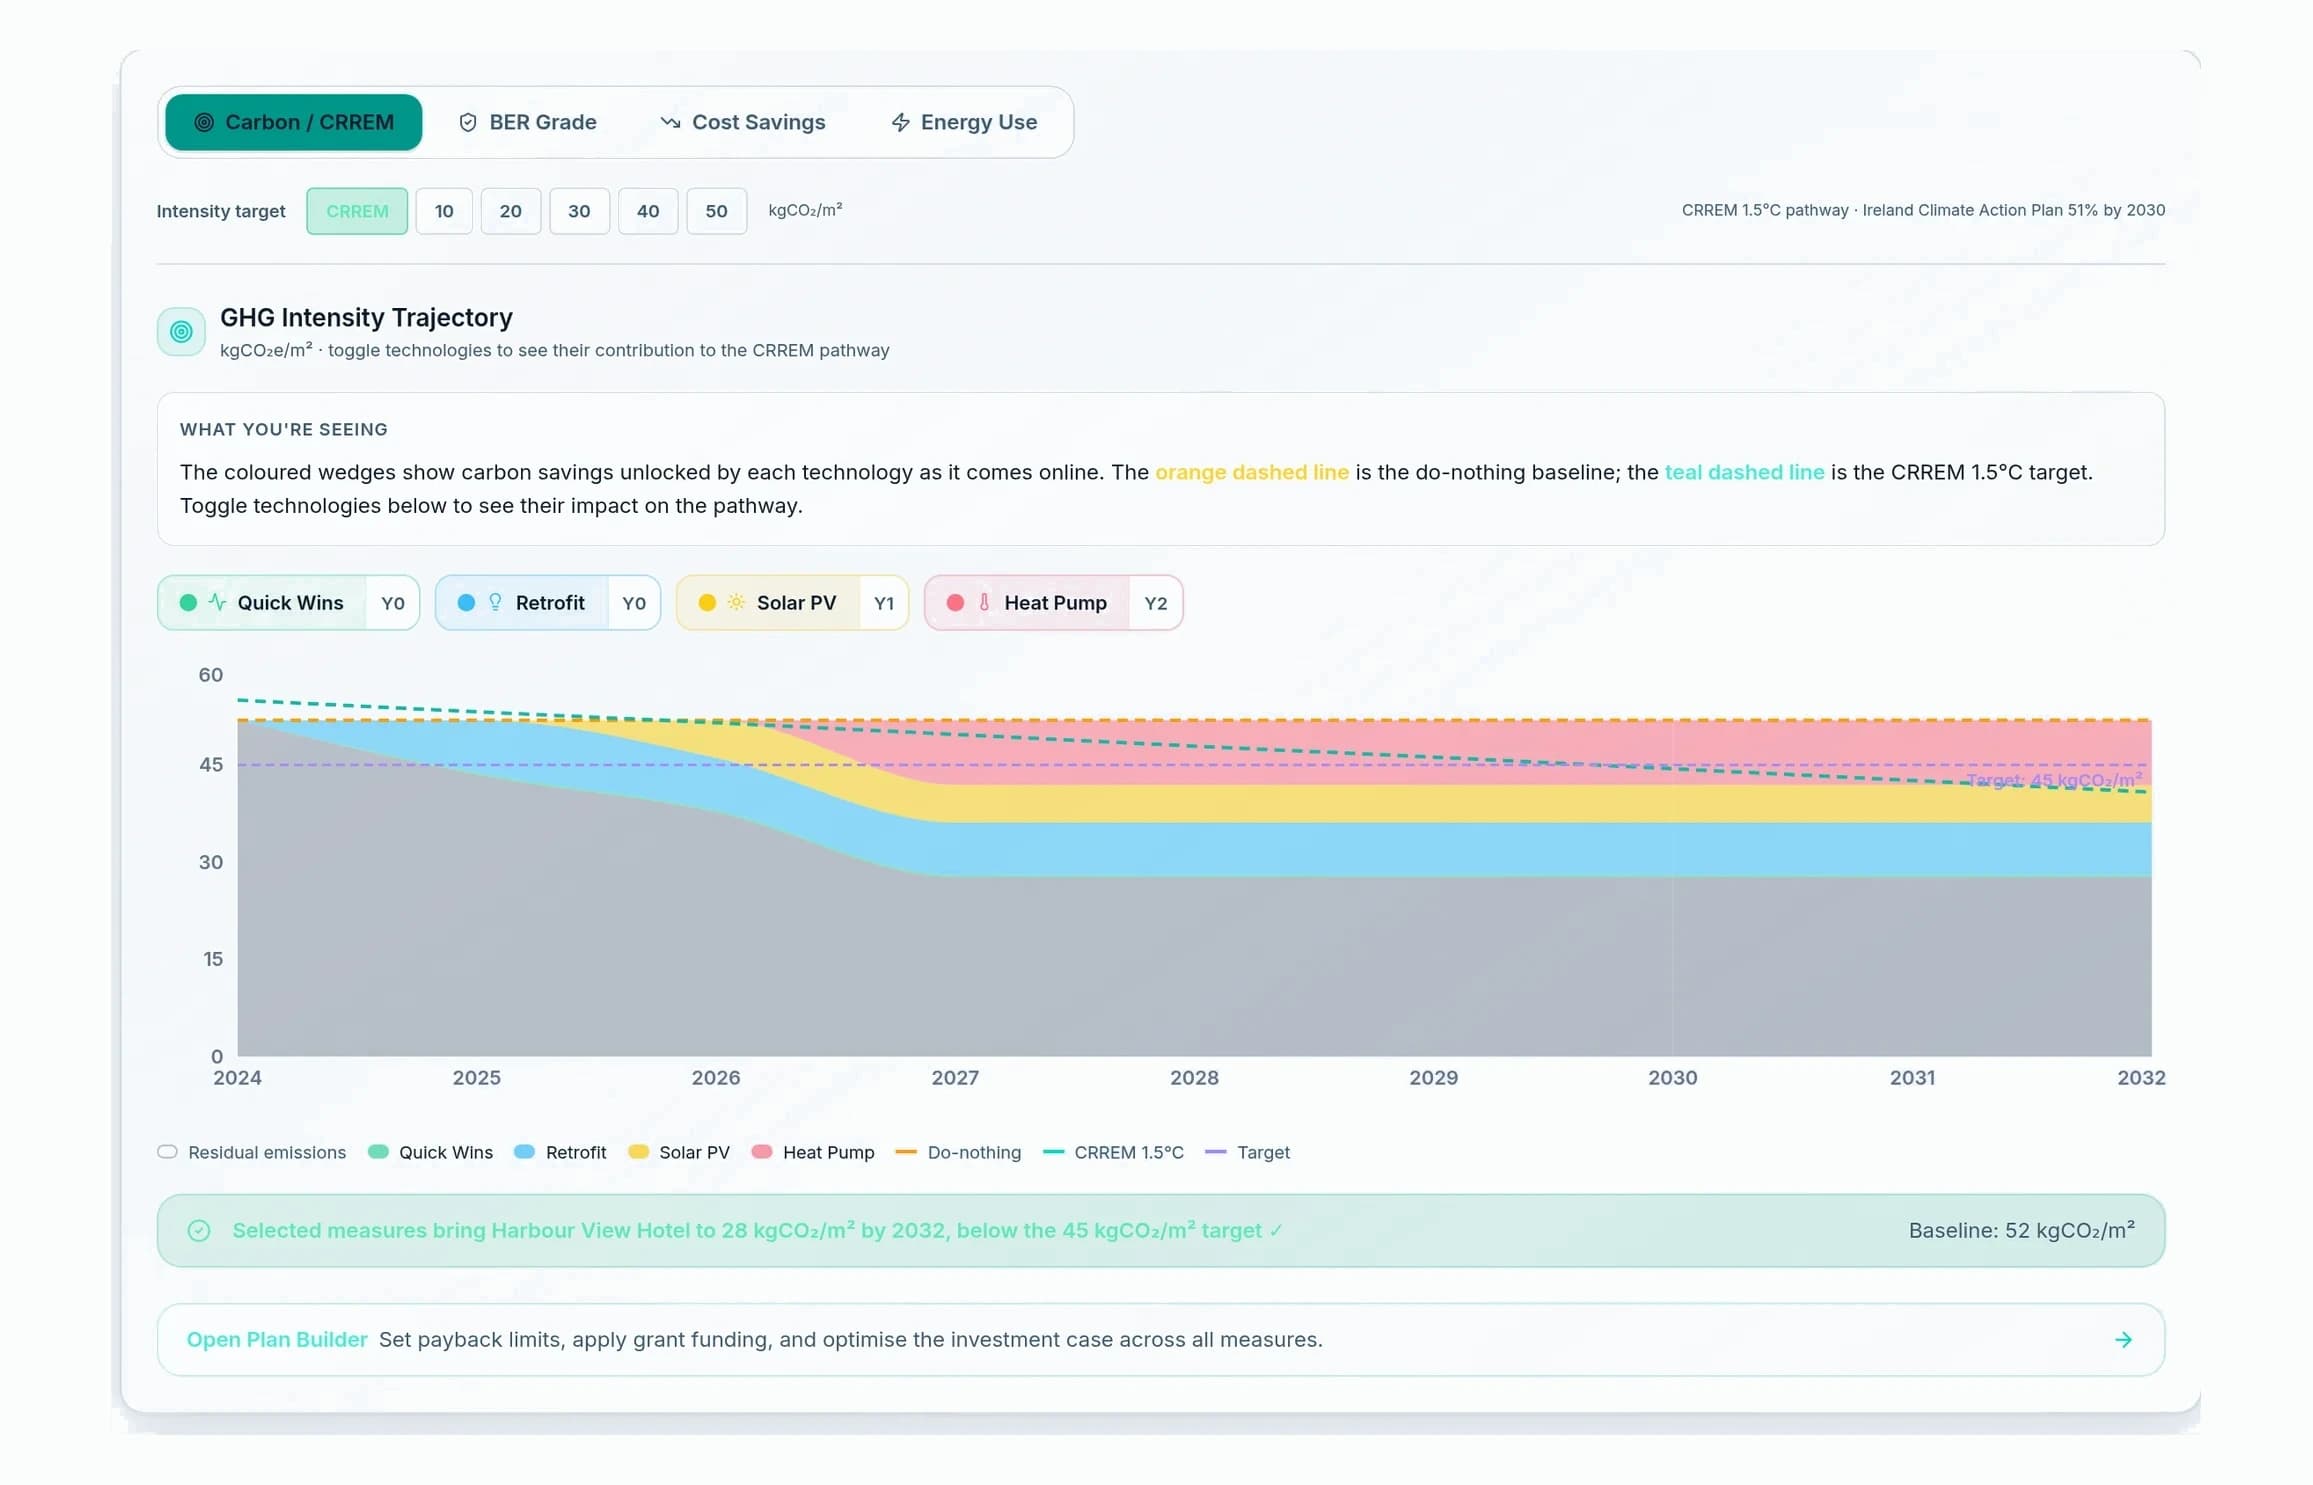Set intensity target to 30
The height and width of the screenshot is (1485, 2313).
click(x=579, y=211)
